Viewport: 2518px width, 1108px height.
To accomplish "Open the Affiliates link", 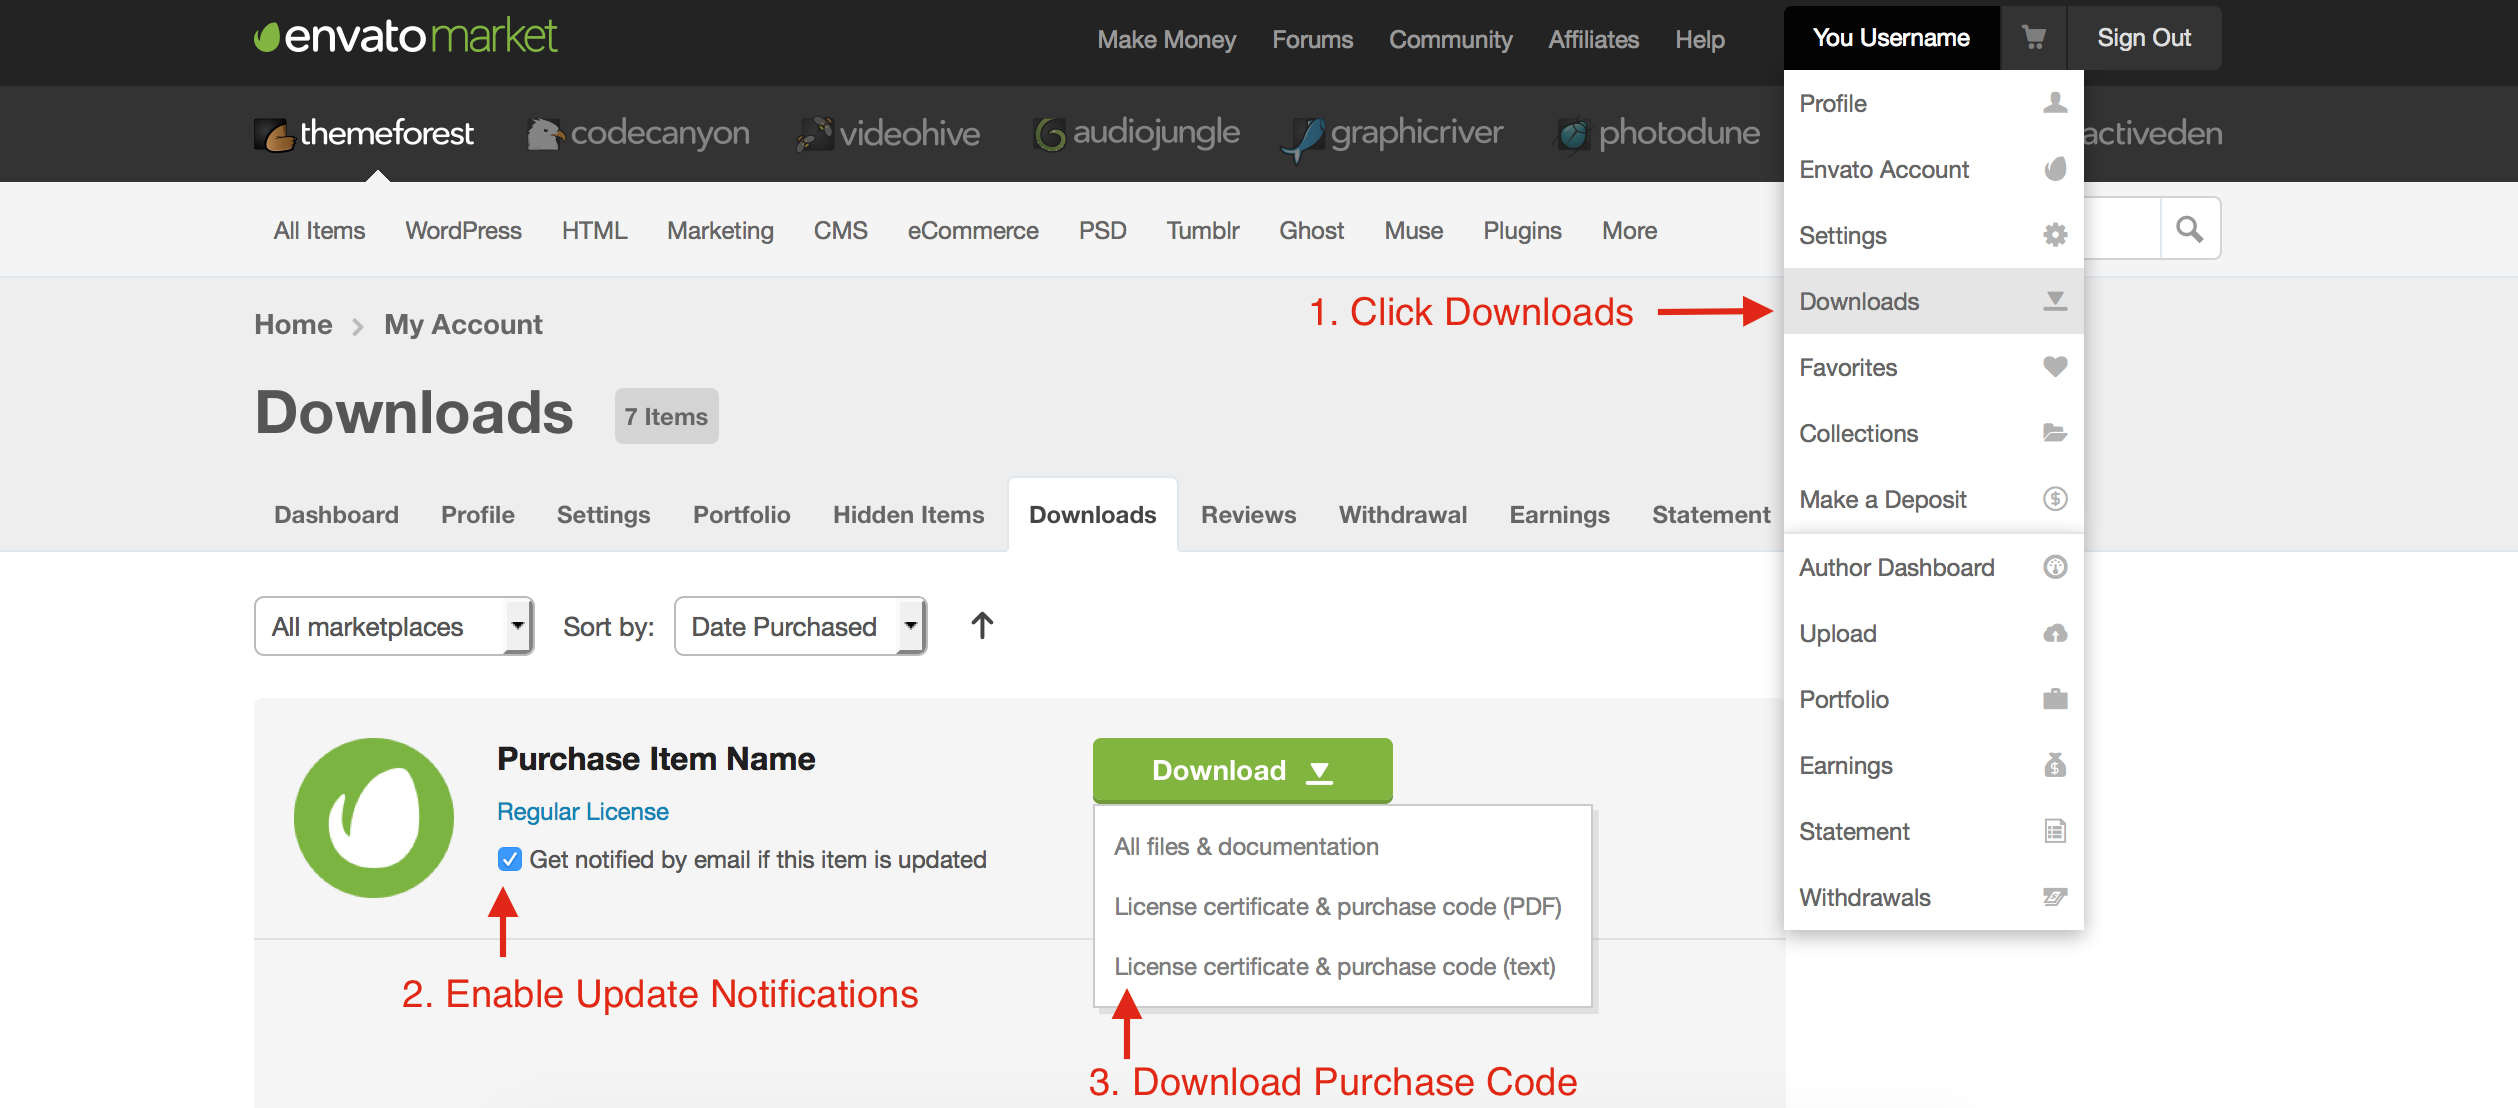I will pyautogui.click(x=1593, y=40).
